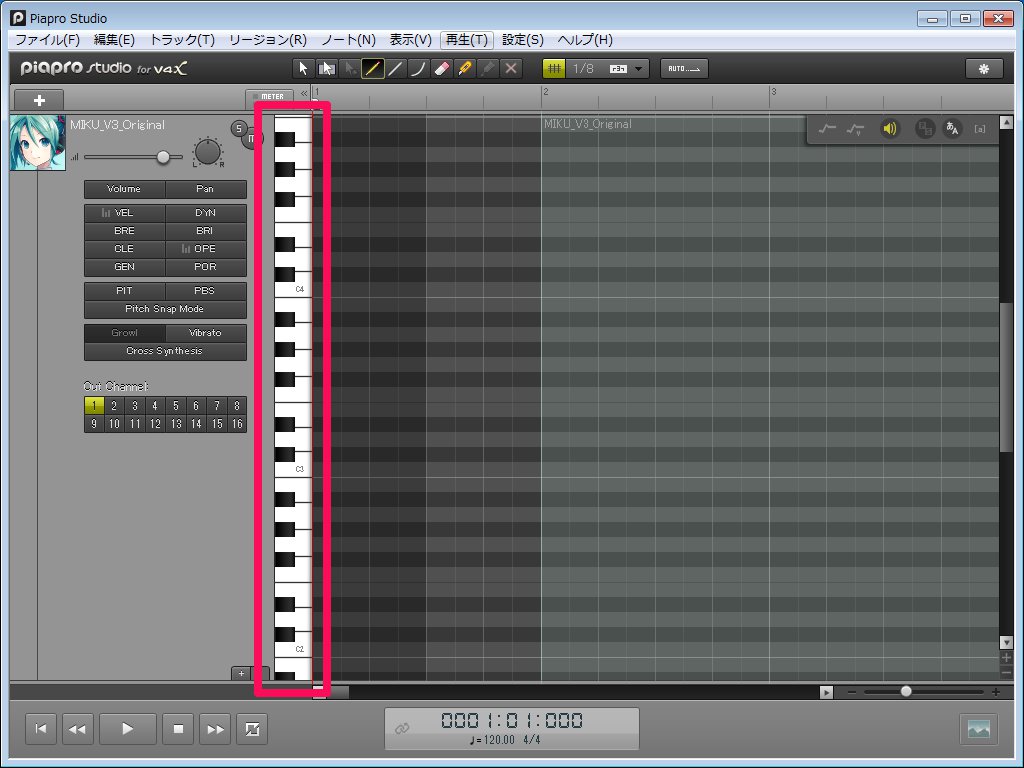The height and width of the screenshot is (768, 1024).
Task: Expand the track panel's small plus button
Action: 242,673
